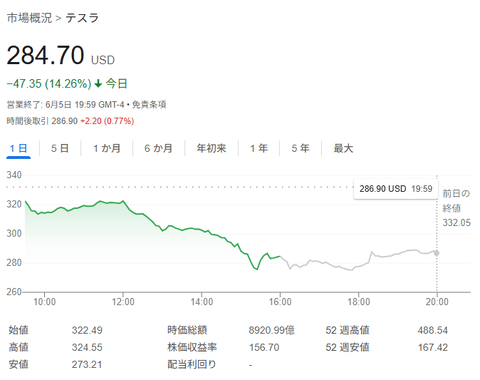The image size is (480, 380).
Task: Open the 1か月 chart range
Action: [x=107, y=148]
